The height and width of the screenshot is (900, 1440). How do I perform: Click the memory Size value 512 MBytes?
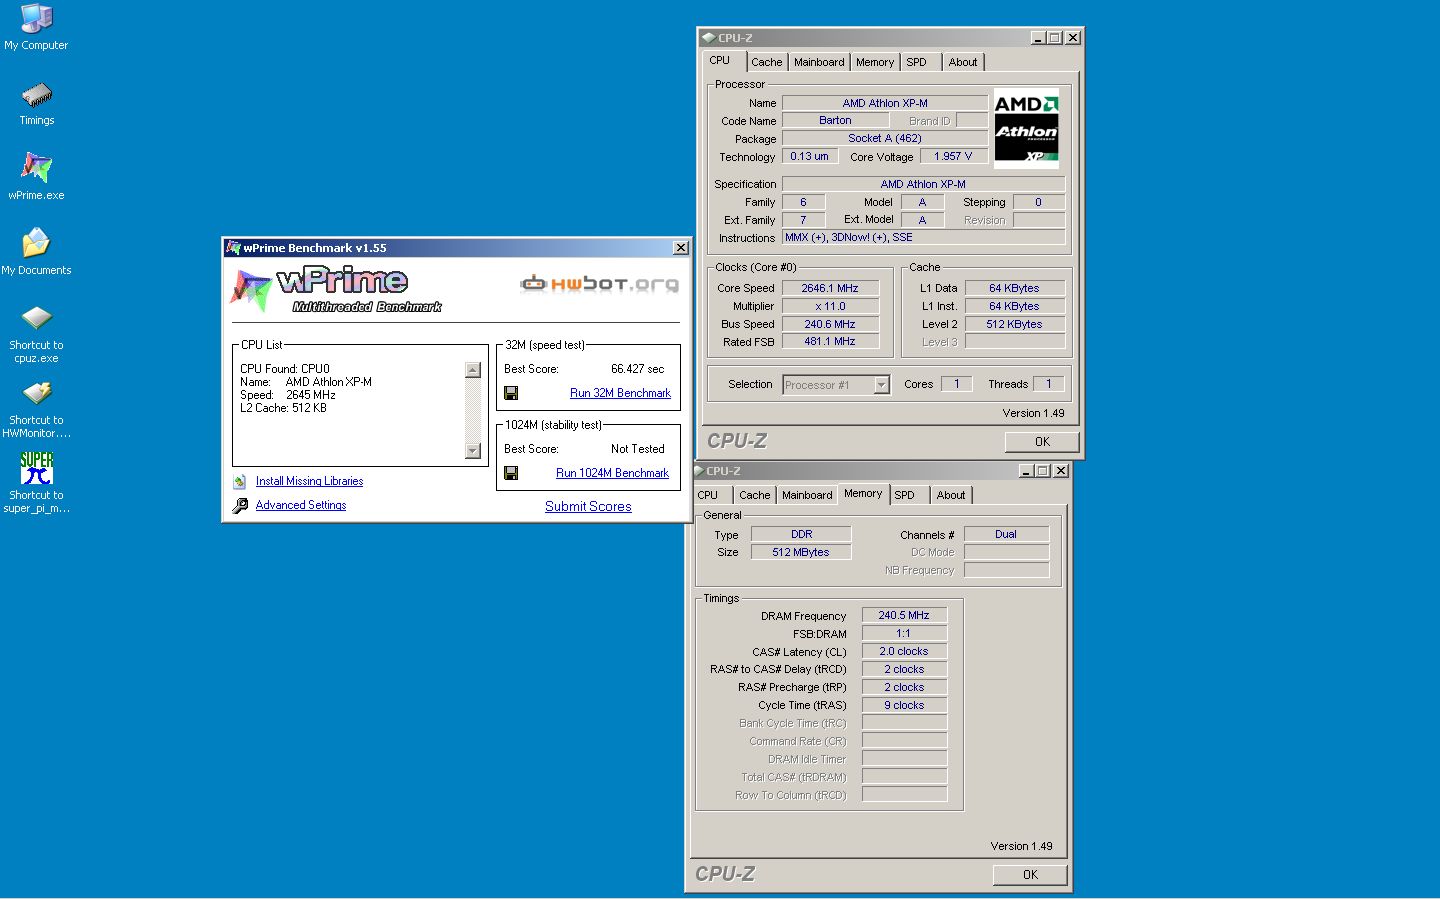(x=801, y=552)
